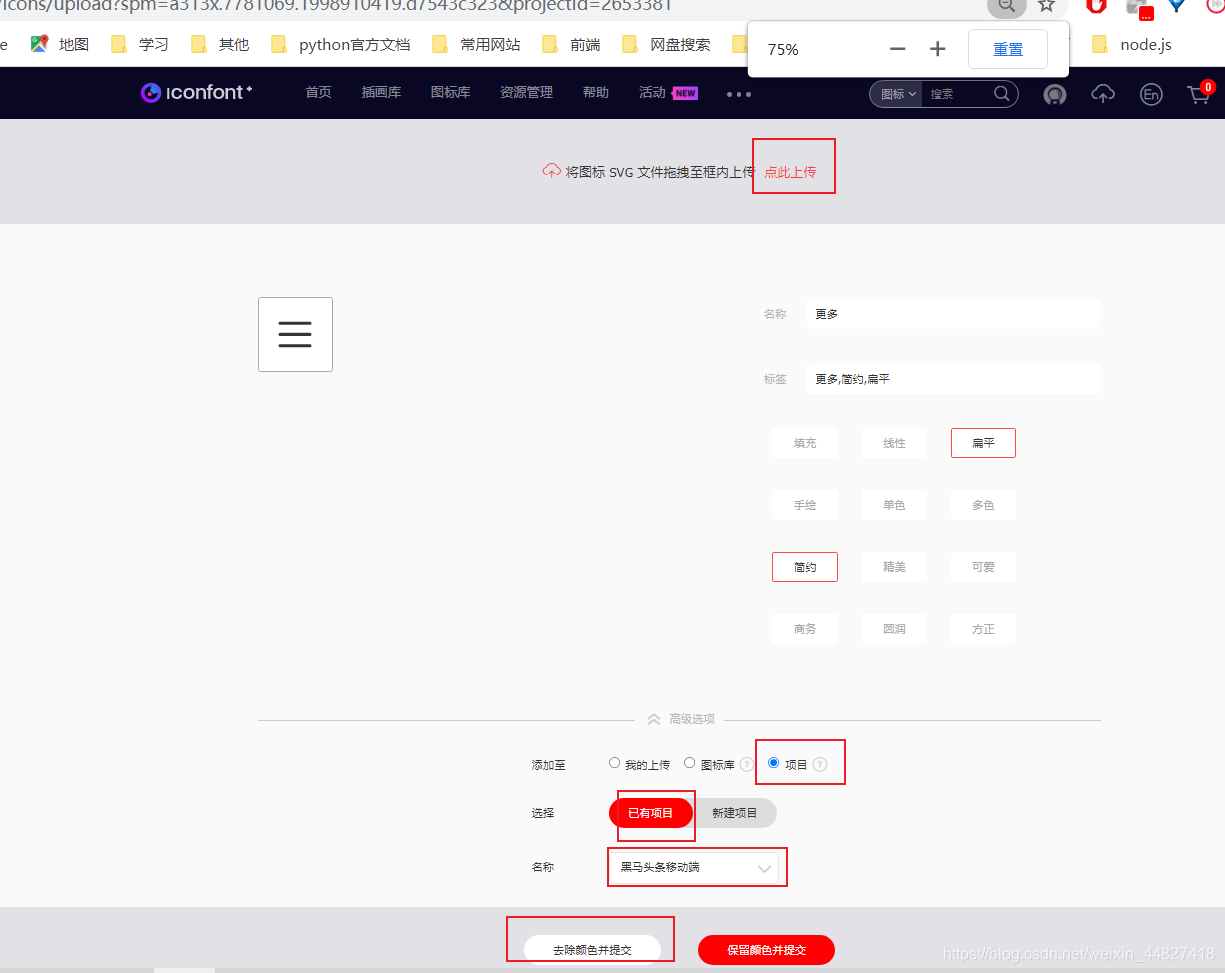The width and height of the screenshot is (1225, 973).
Task: Open the python官方文档 bookmark folder
Action: coord(341,44)
